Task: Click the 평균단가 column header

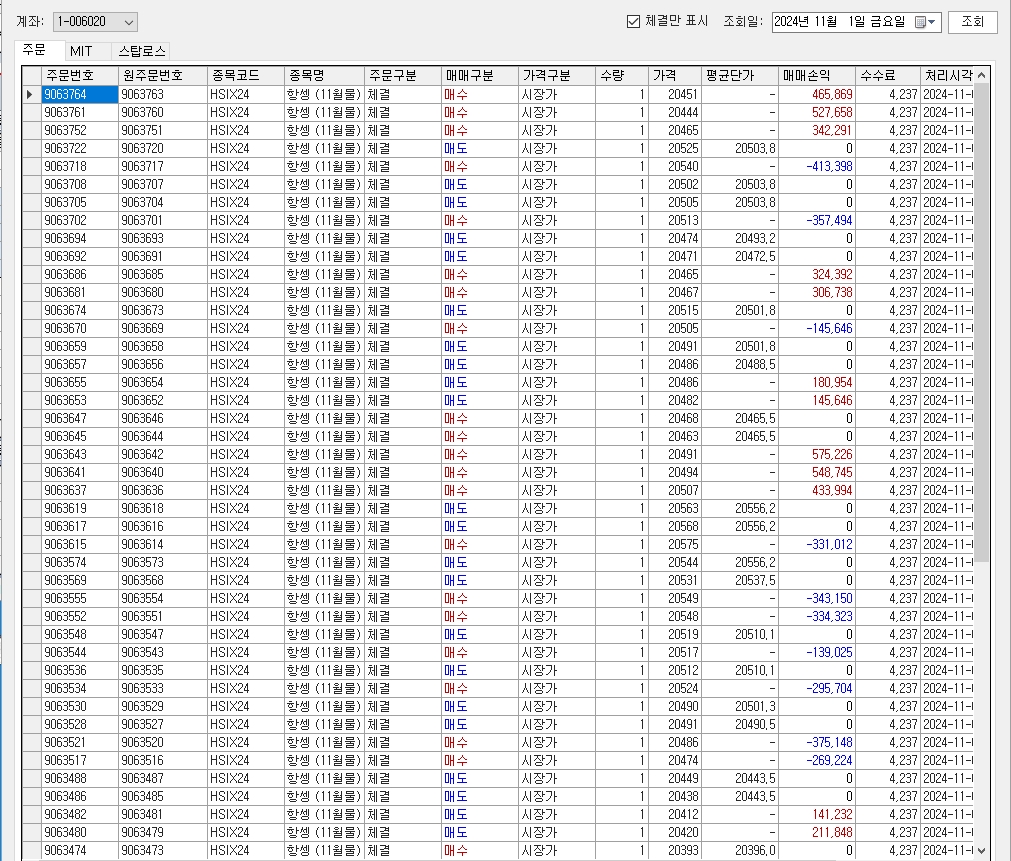Action: click(x=740, y=76)
